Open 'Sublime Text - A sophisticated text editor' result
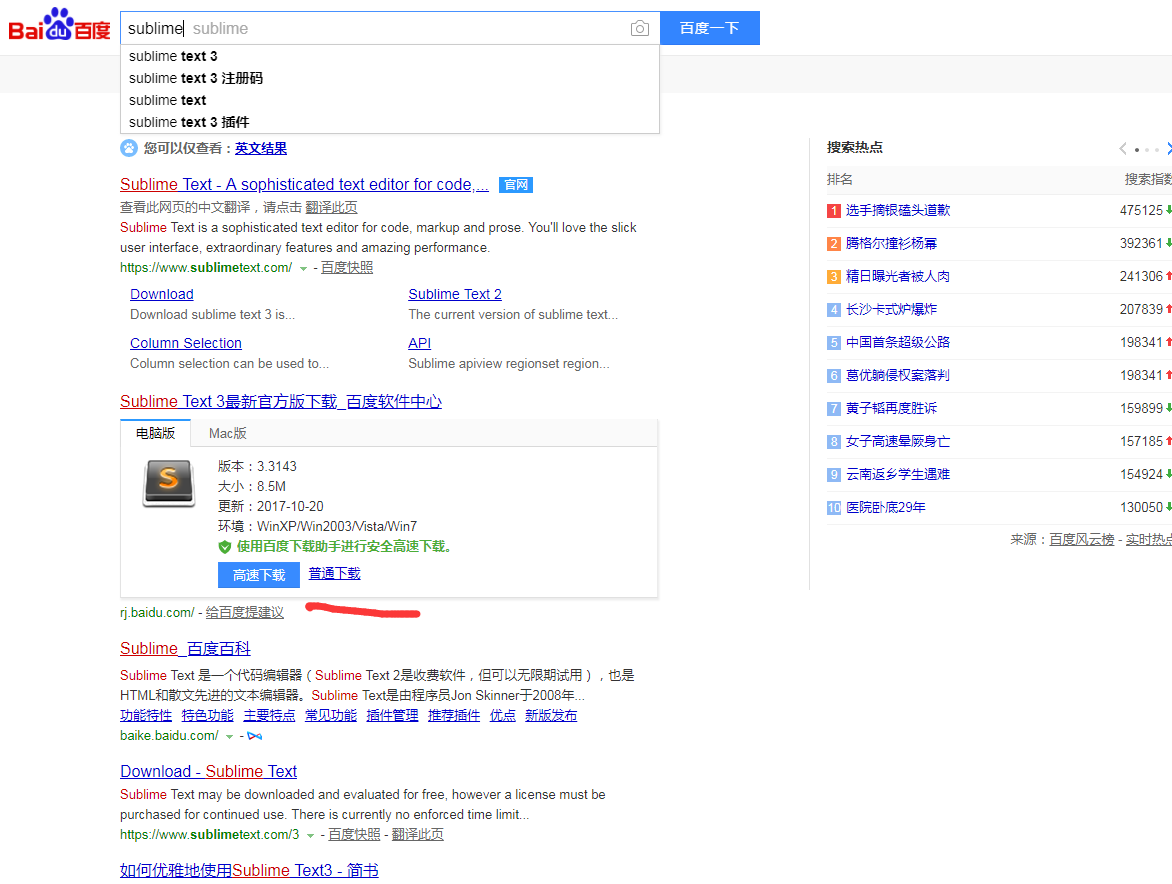The height and width of the screenshot is (884, 1172). coord(304,185)
